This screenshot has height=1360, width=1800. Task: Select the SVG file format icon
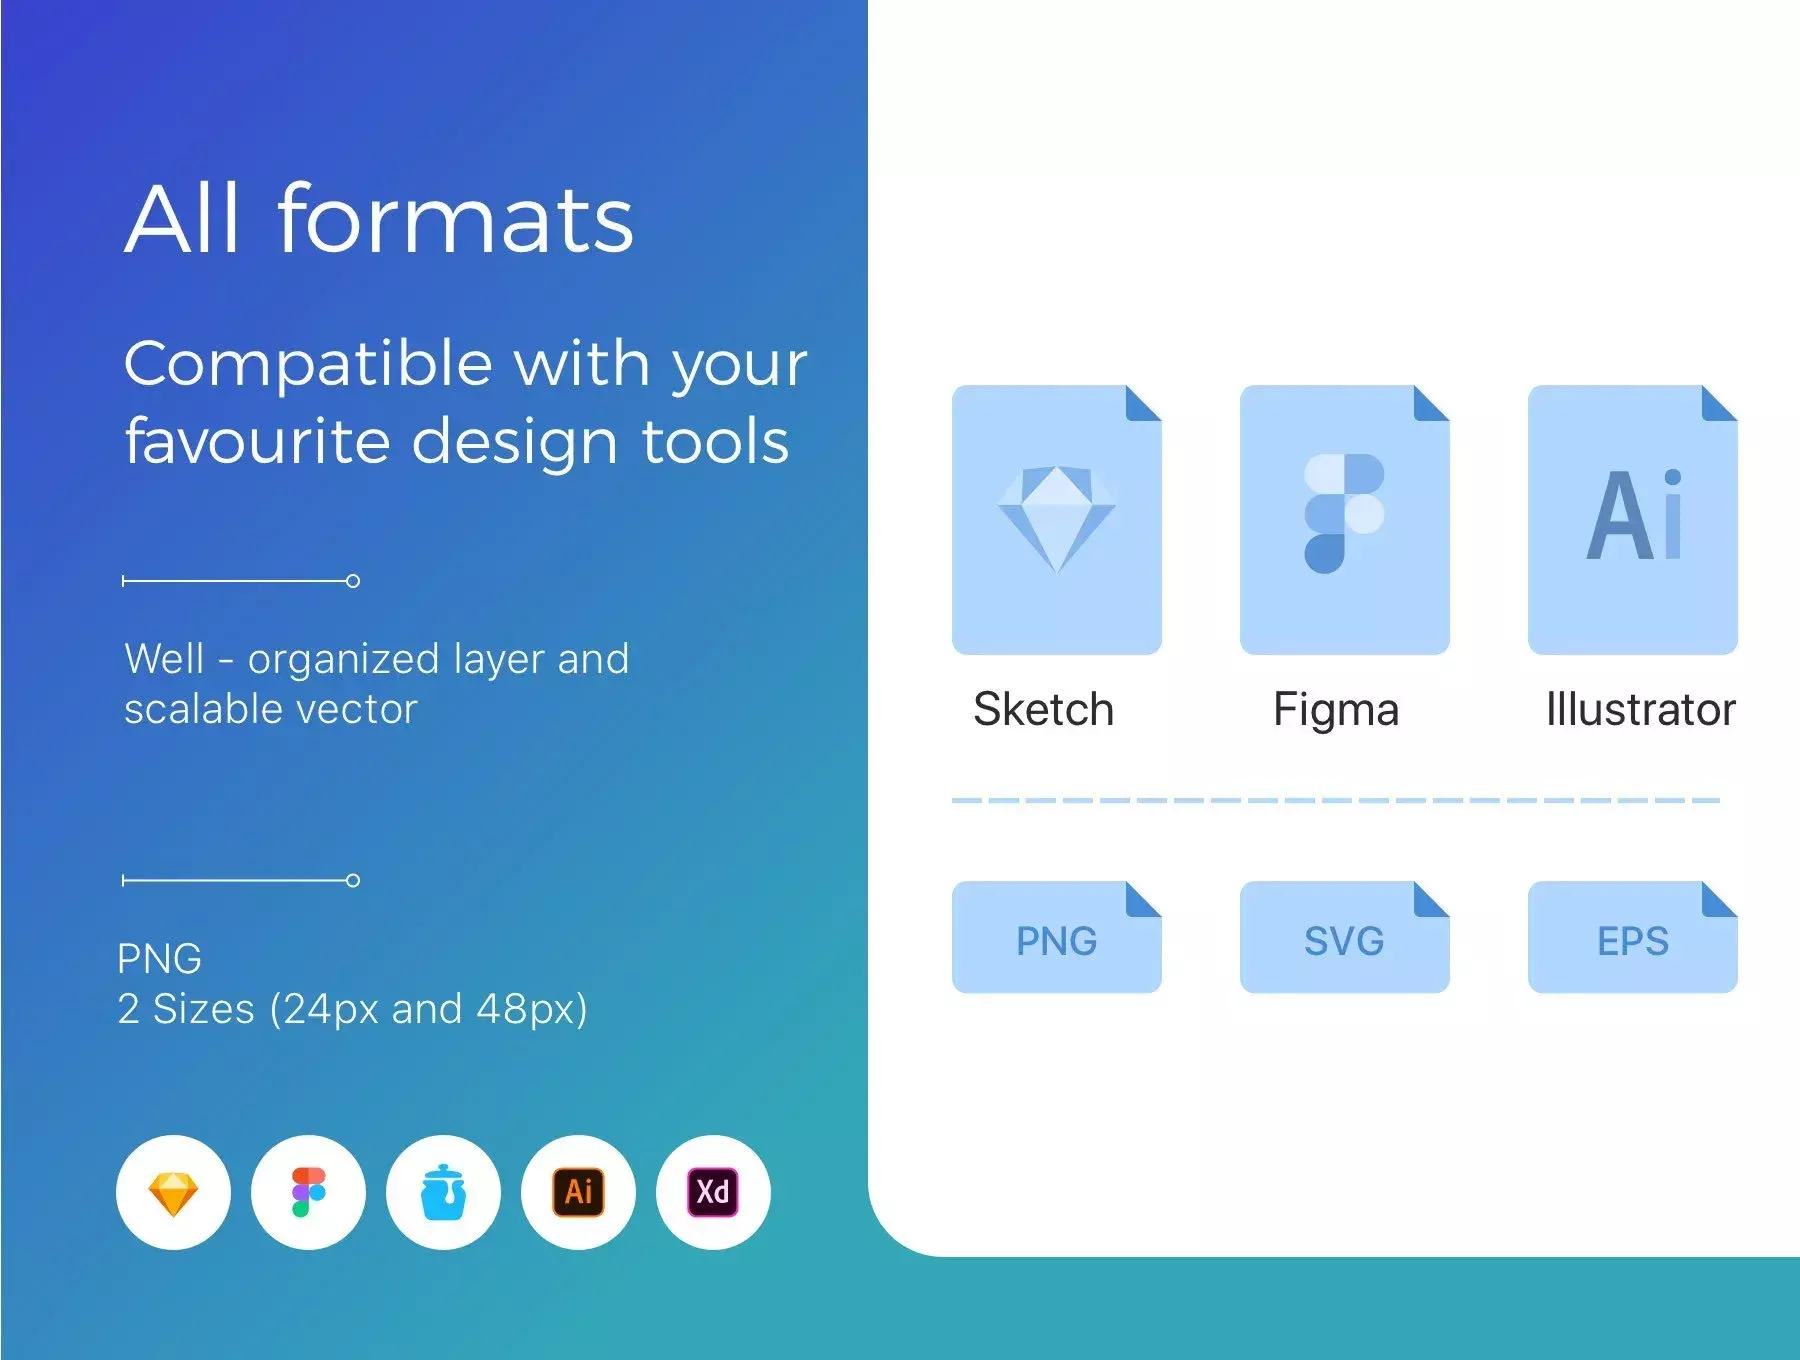click(x=1344, y=937)
